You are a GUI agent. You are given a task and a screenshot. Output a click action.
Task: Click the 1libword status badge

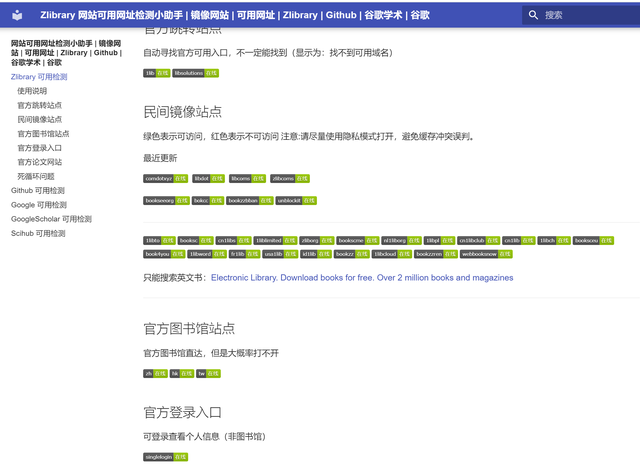[207, 254]
